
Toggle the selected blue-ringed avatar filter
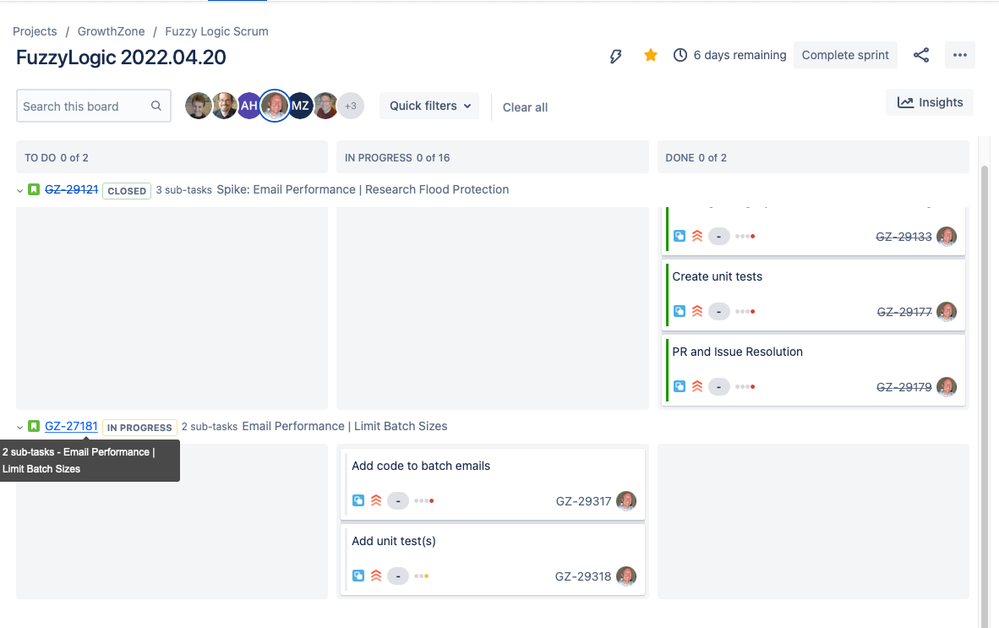275,106
